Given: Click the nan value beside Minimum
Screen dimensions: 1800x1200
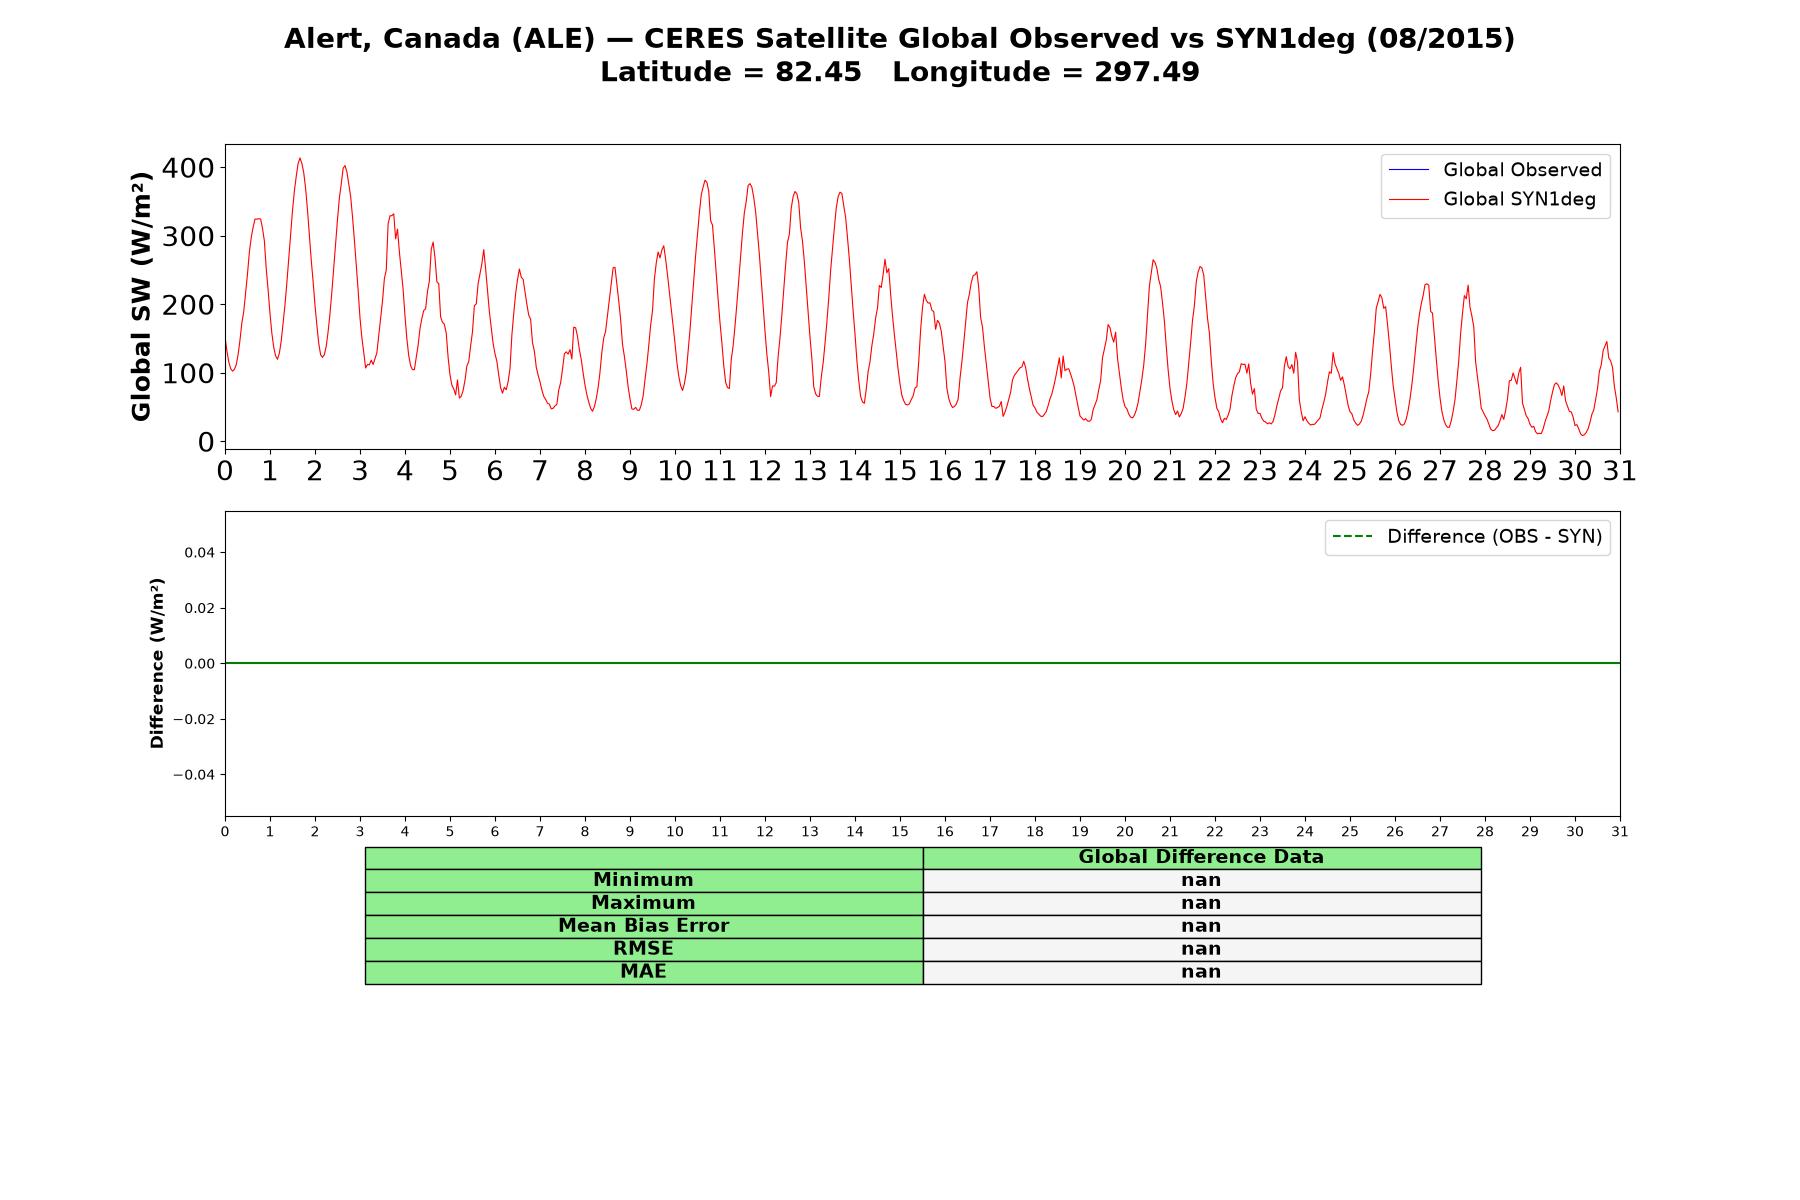Looking at the screenshot, I should click(x=1201, y=880).
